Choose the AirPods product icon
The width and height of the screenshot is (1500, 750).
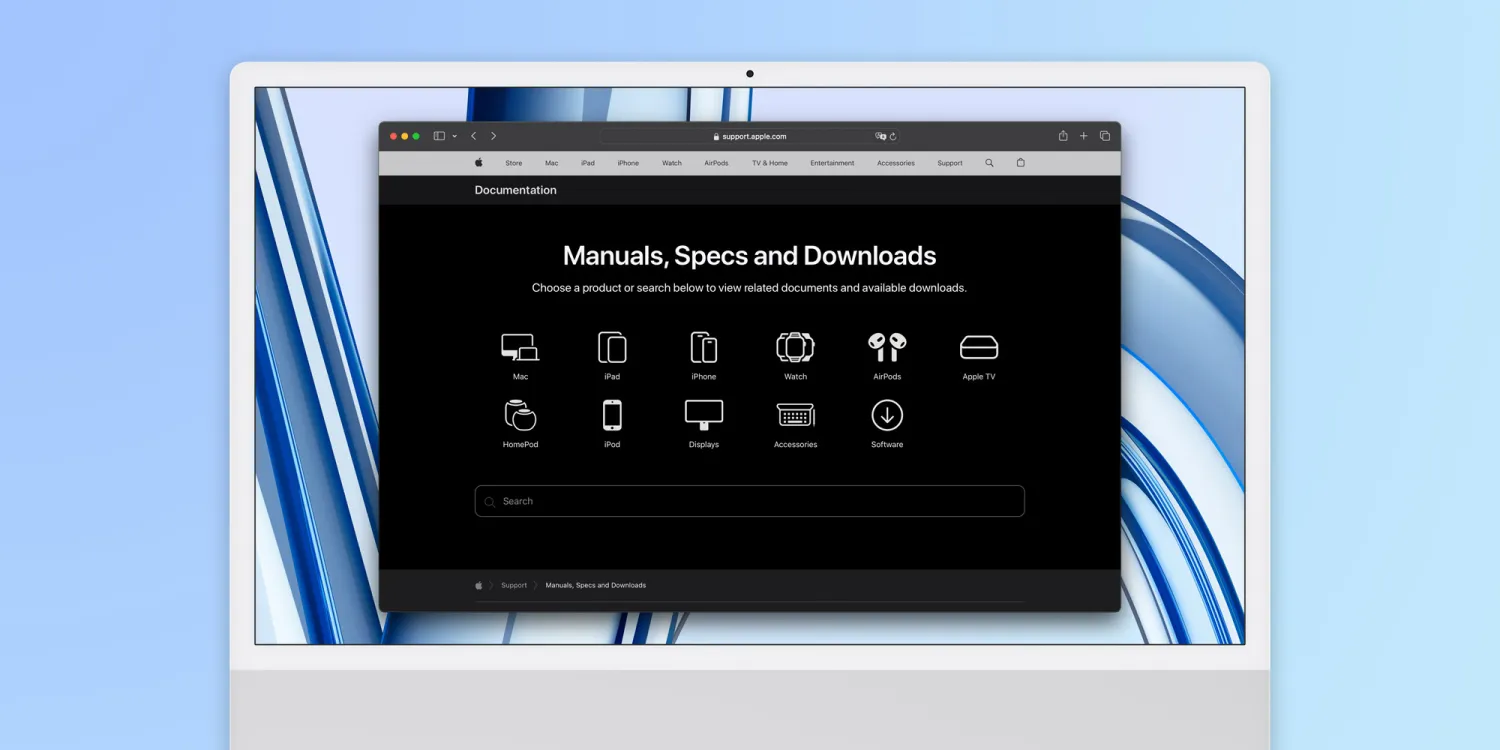[x=887, y=347]
